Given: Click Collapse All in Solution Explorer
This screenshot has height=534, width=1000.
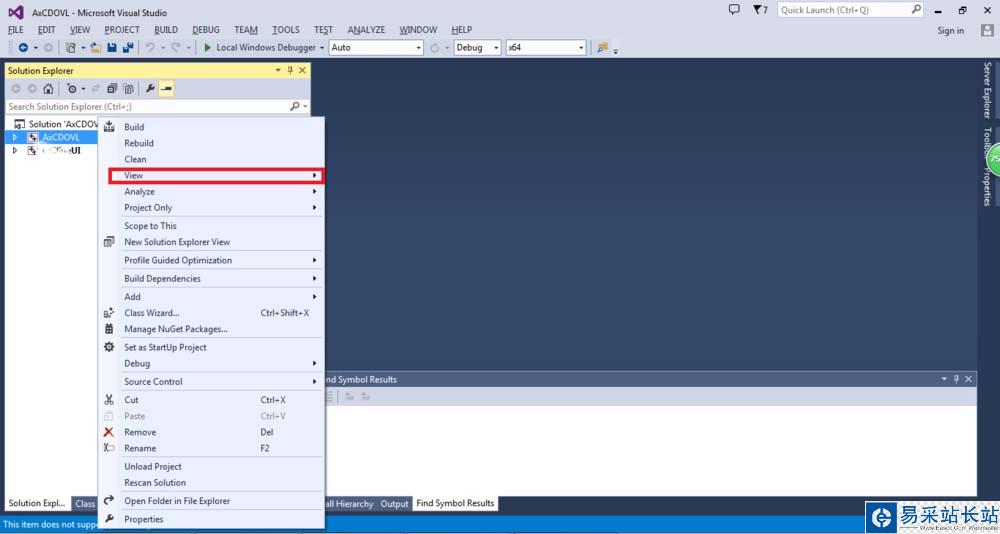Looking at the screenshot, I should click(112, 89).
